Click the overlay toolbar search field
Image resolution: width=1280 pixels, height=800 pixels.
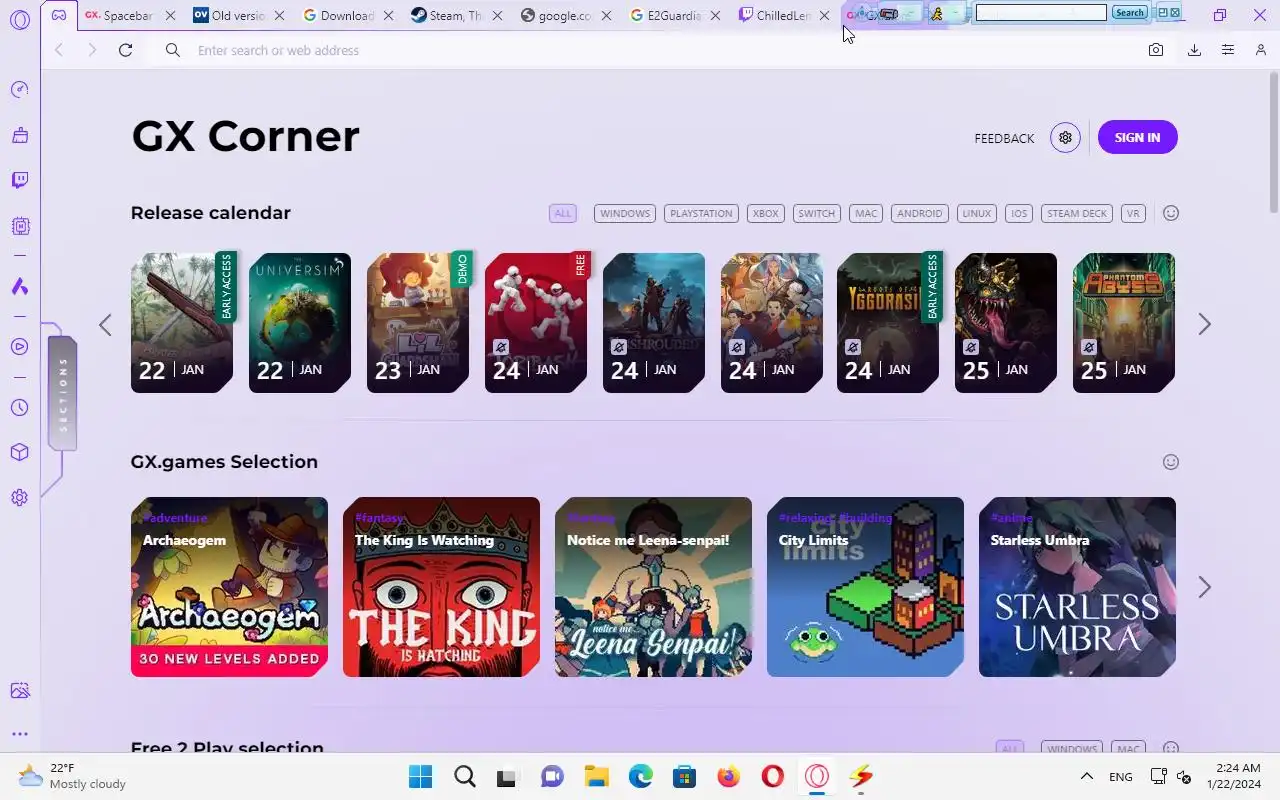click(1041, 13)
